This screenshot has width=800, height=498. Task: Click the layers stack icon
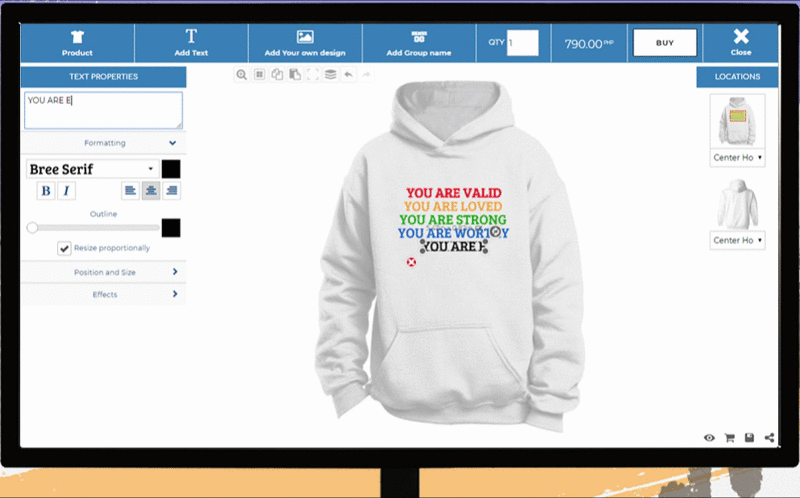coord(330,74)
